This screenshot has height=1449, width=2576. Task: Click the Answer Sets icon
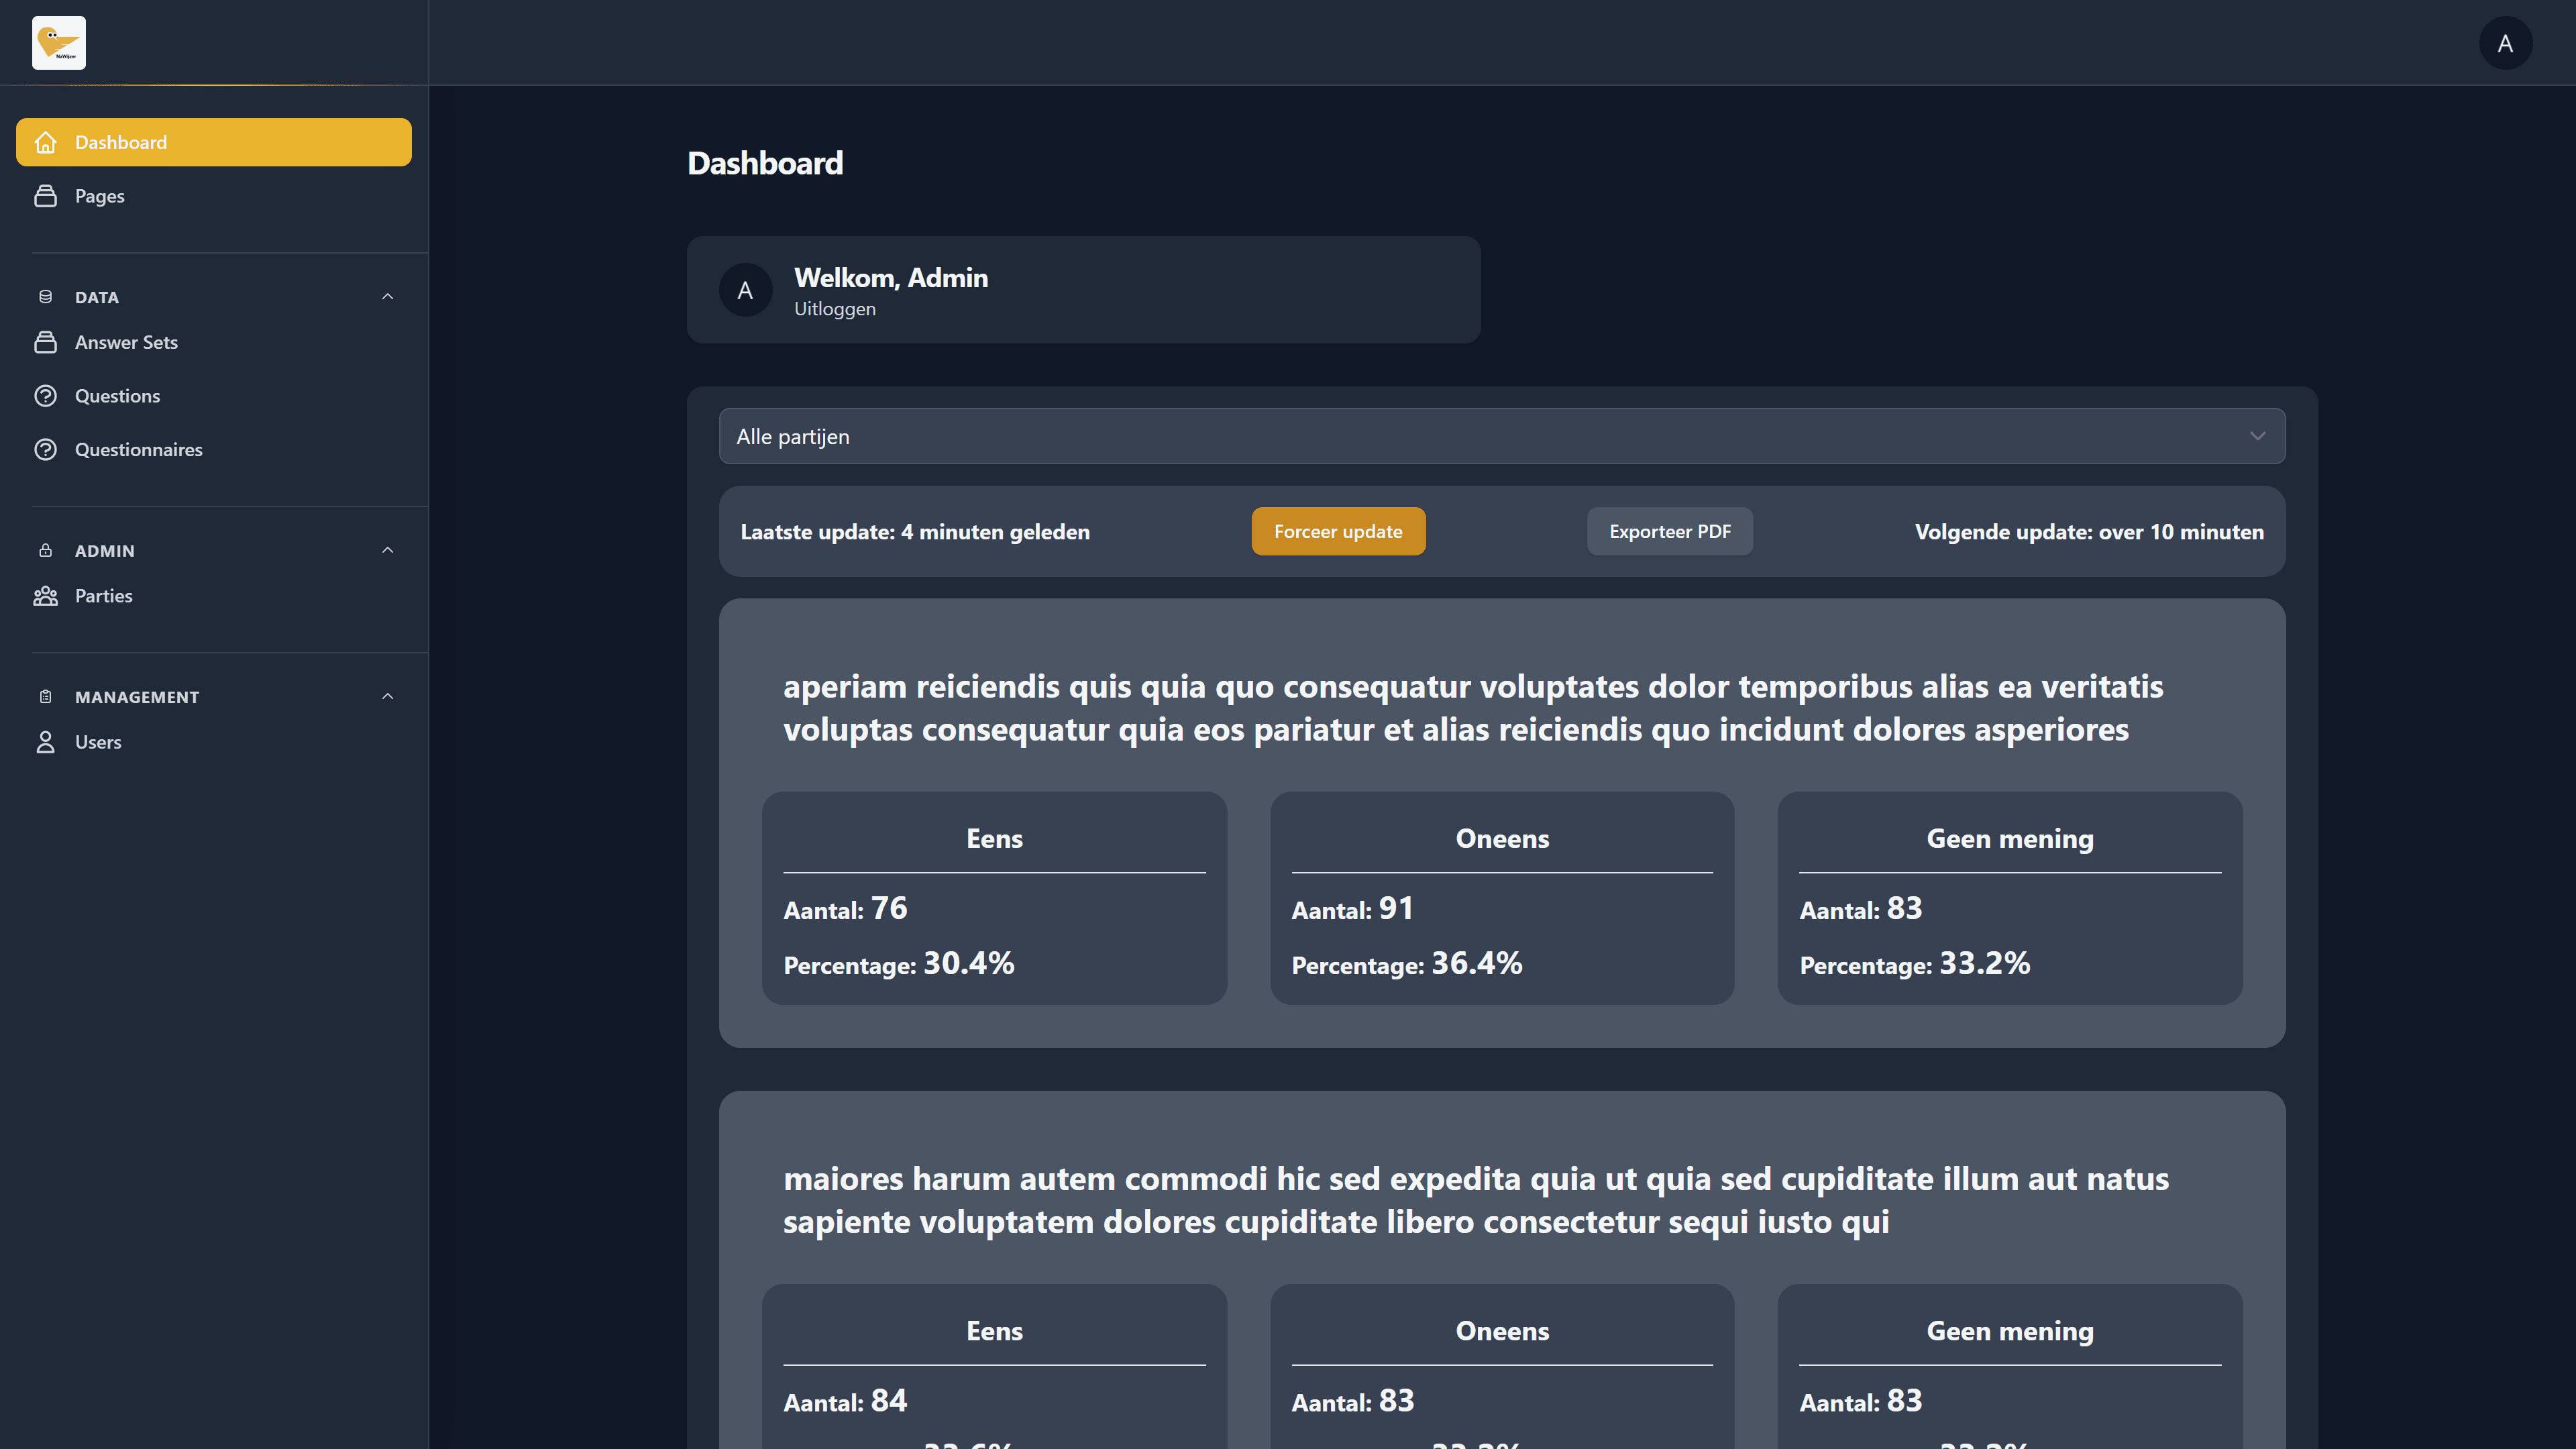pyautogui.click(x=45, y=342)
